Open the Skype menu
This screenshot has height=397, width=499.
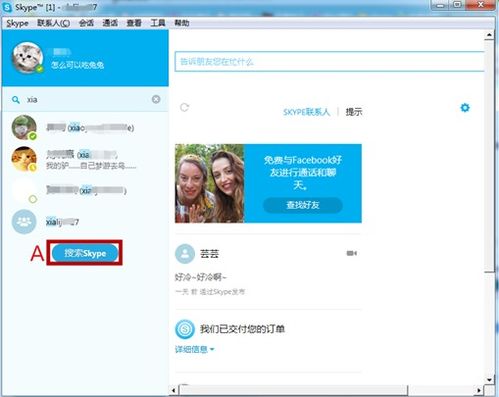(x=17, y=23)
